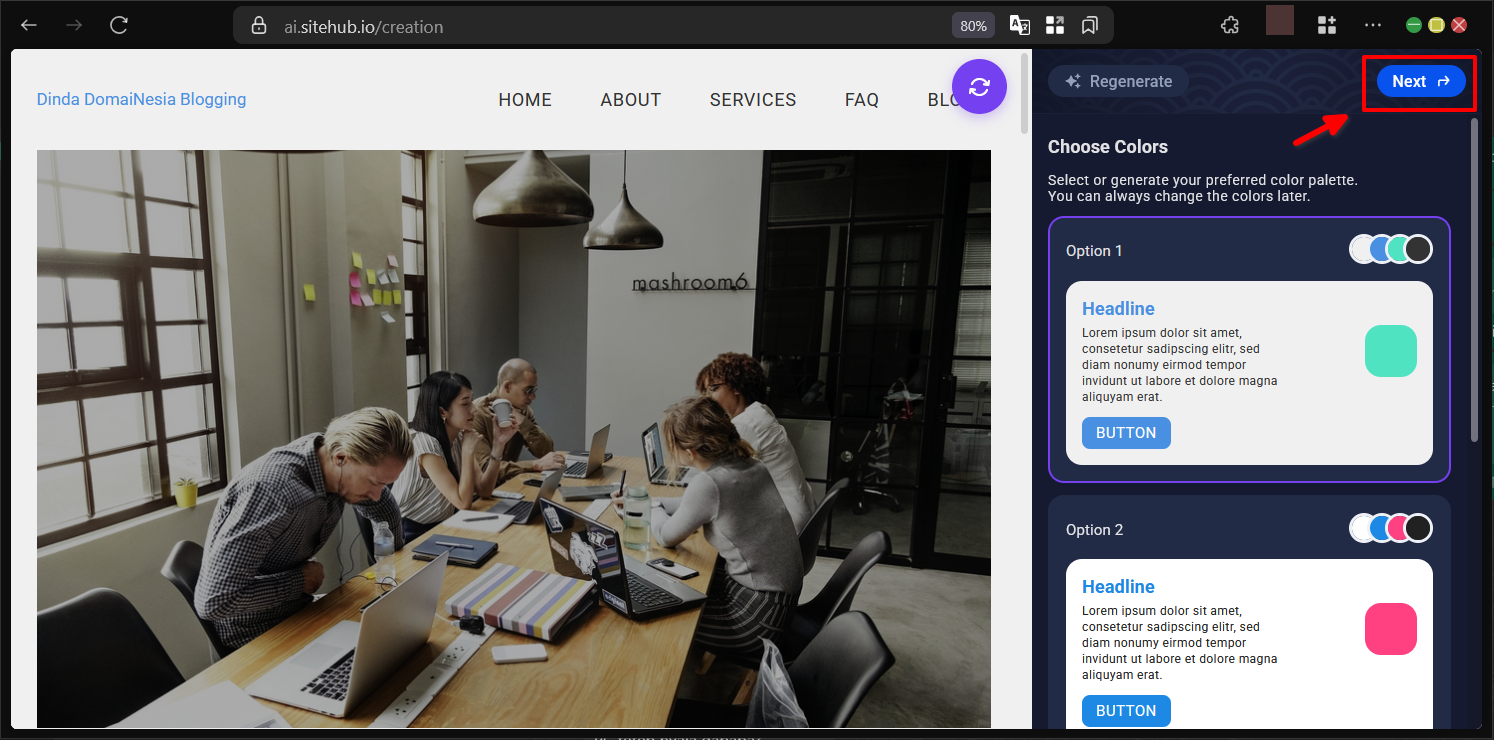Open the HOME menu item
1494x740 pixels.
525,100
